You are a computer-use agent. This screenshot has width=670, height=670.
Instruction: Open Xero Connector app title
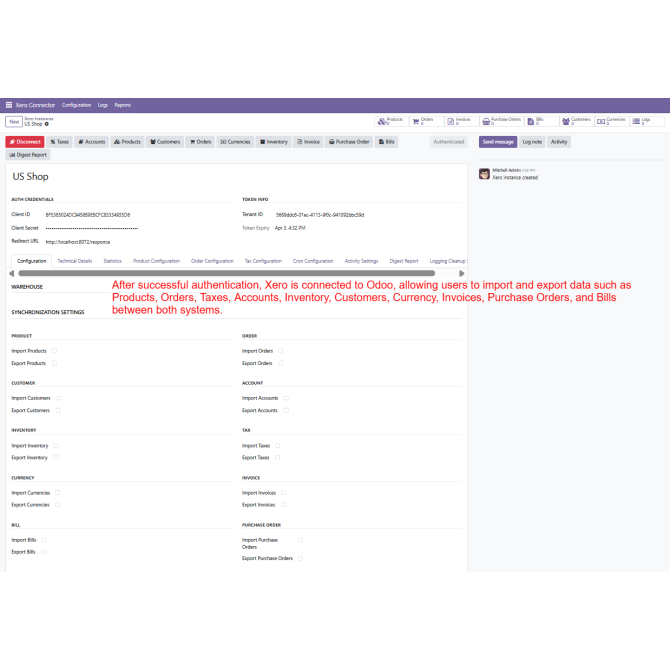[35, 105]
